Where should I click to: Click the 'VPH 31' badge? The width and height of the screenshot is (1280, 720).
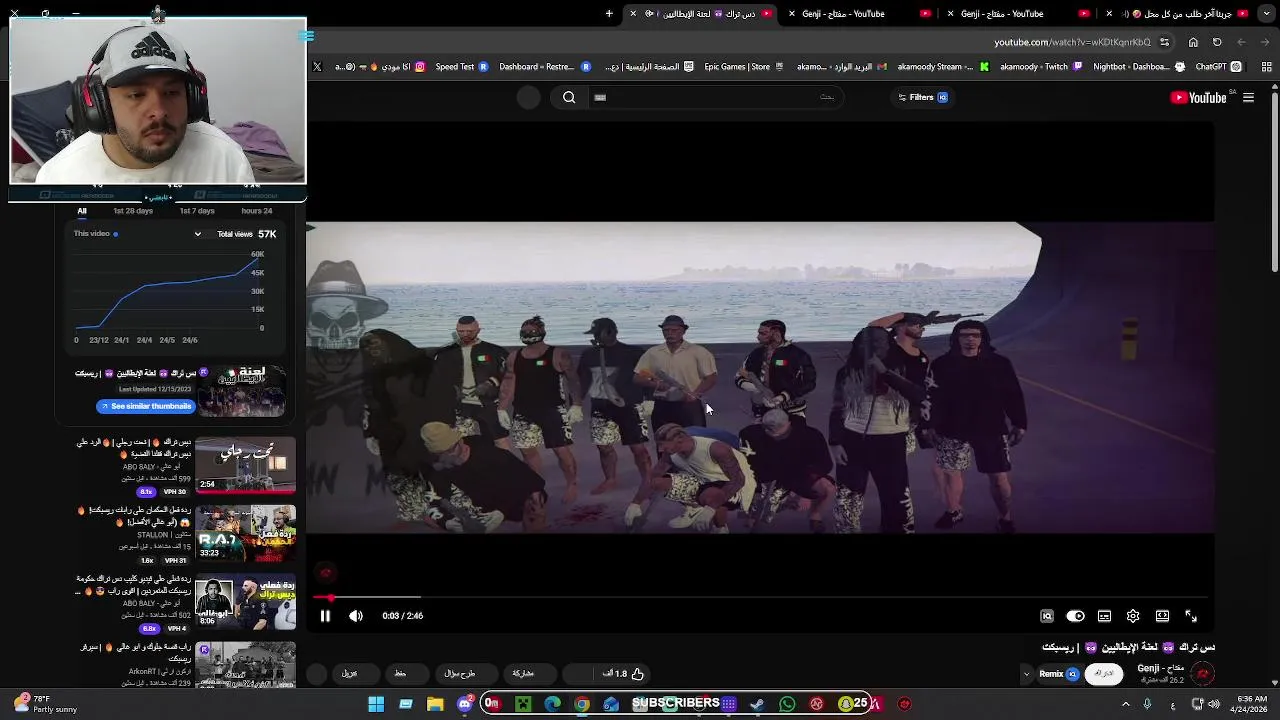pyautogui.click(x=176, y=561)
